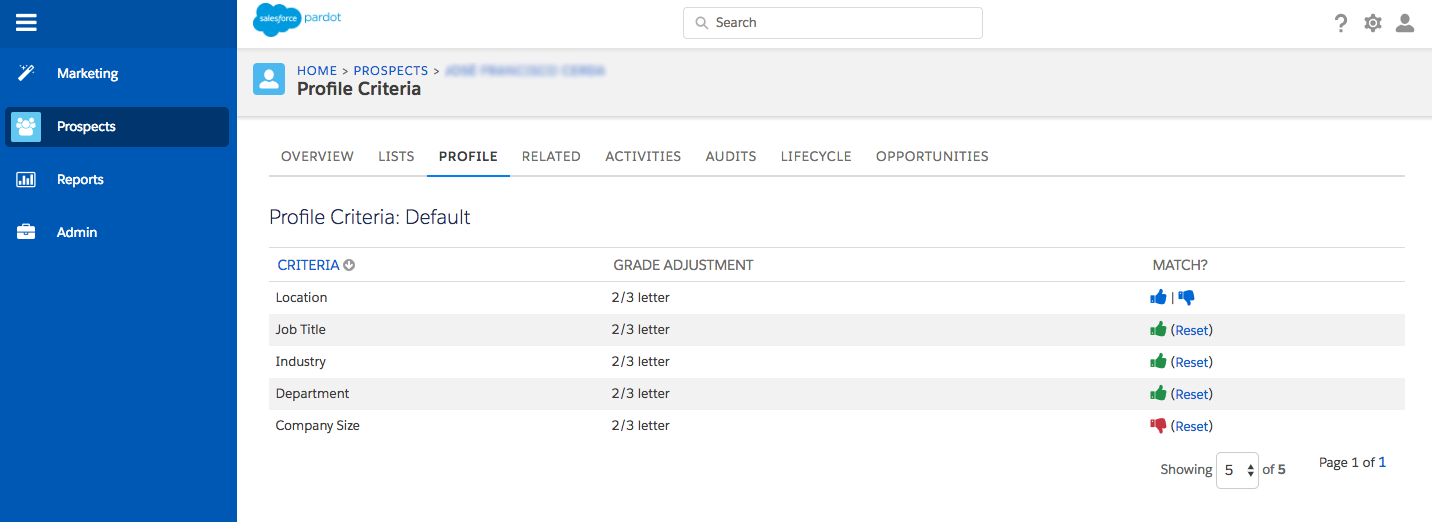1432x522 pixels.
Task: Click into the Search field
Action: pyautogui.click(x=832, y=22)
